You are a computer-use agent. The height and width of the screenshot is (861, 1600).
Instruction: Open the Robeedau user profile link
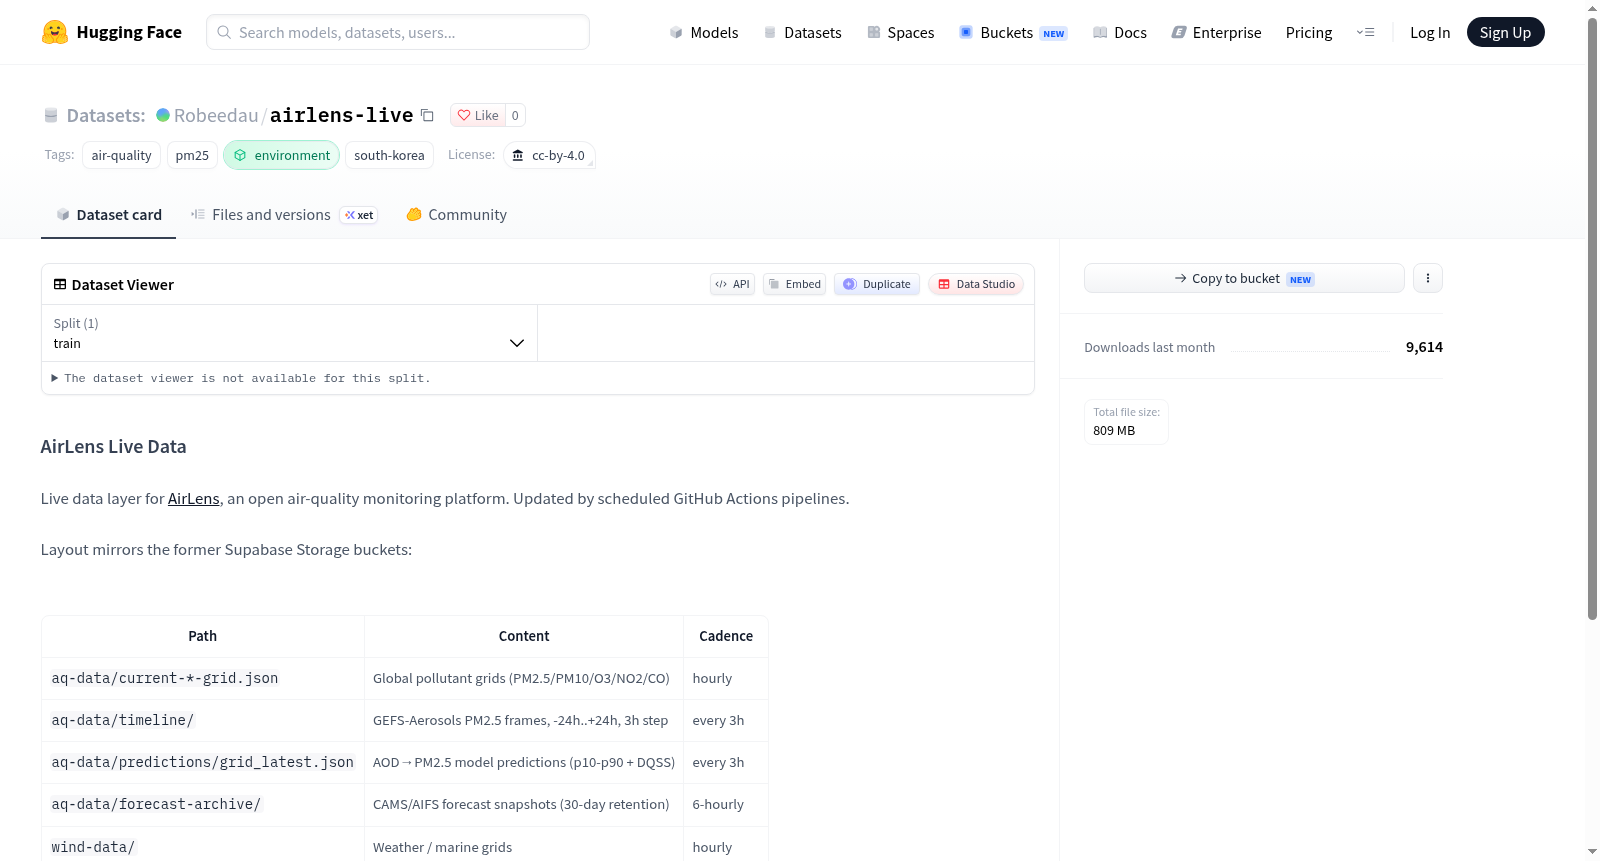click(x=216, y=115)
